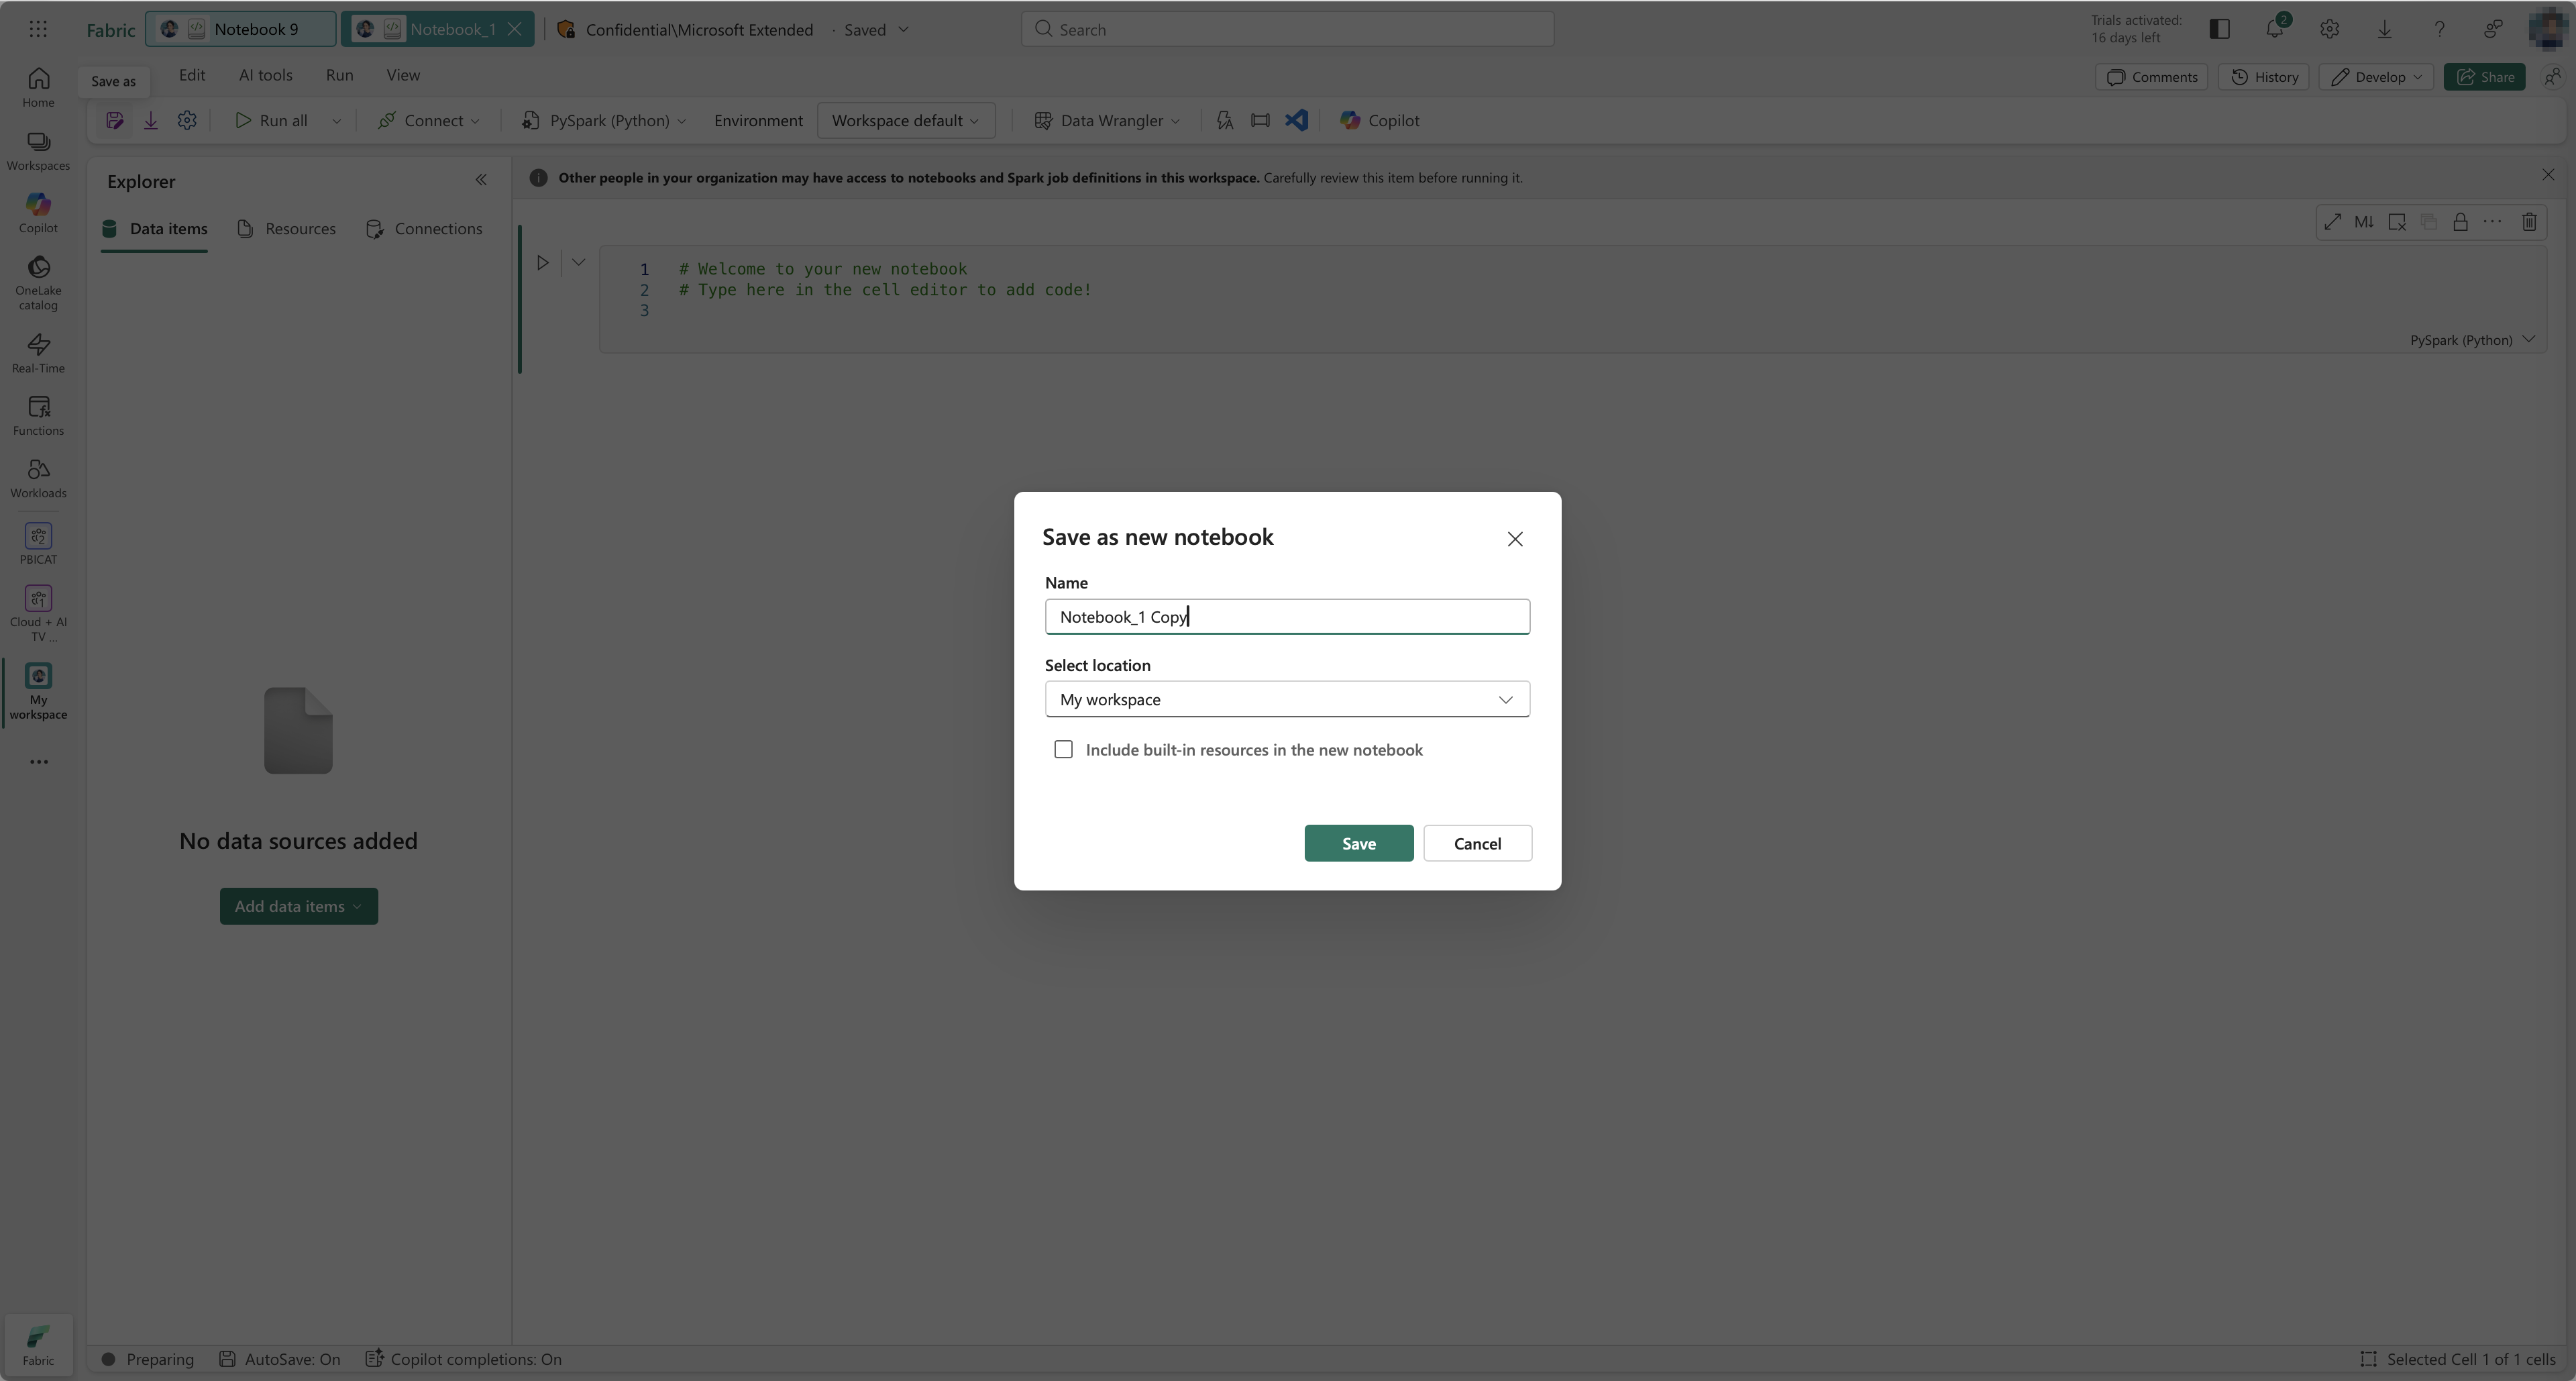Toggle Copilot completions in status bar
Screen dimensions: 2576x1381
[x=463, y=1359]
